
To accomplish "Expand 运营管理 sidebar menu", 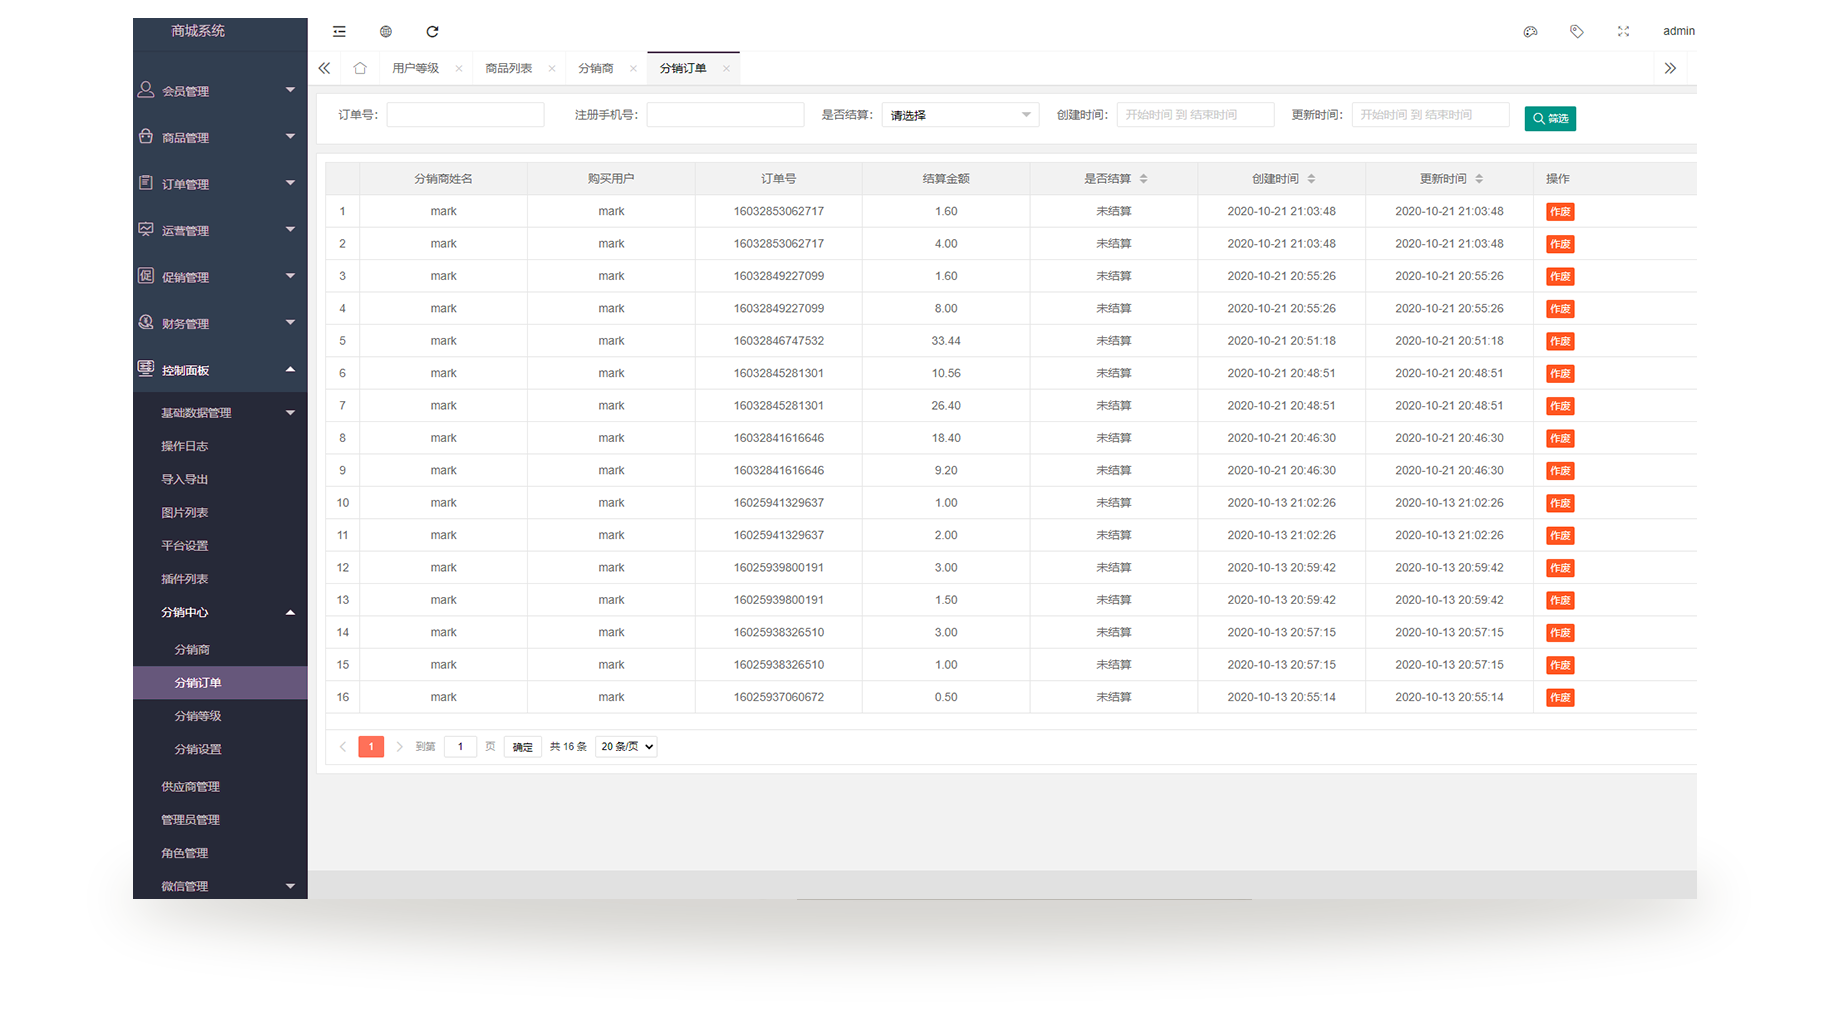I will point(220,230).
